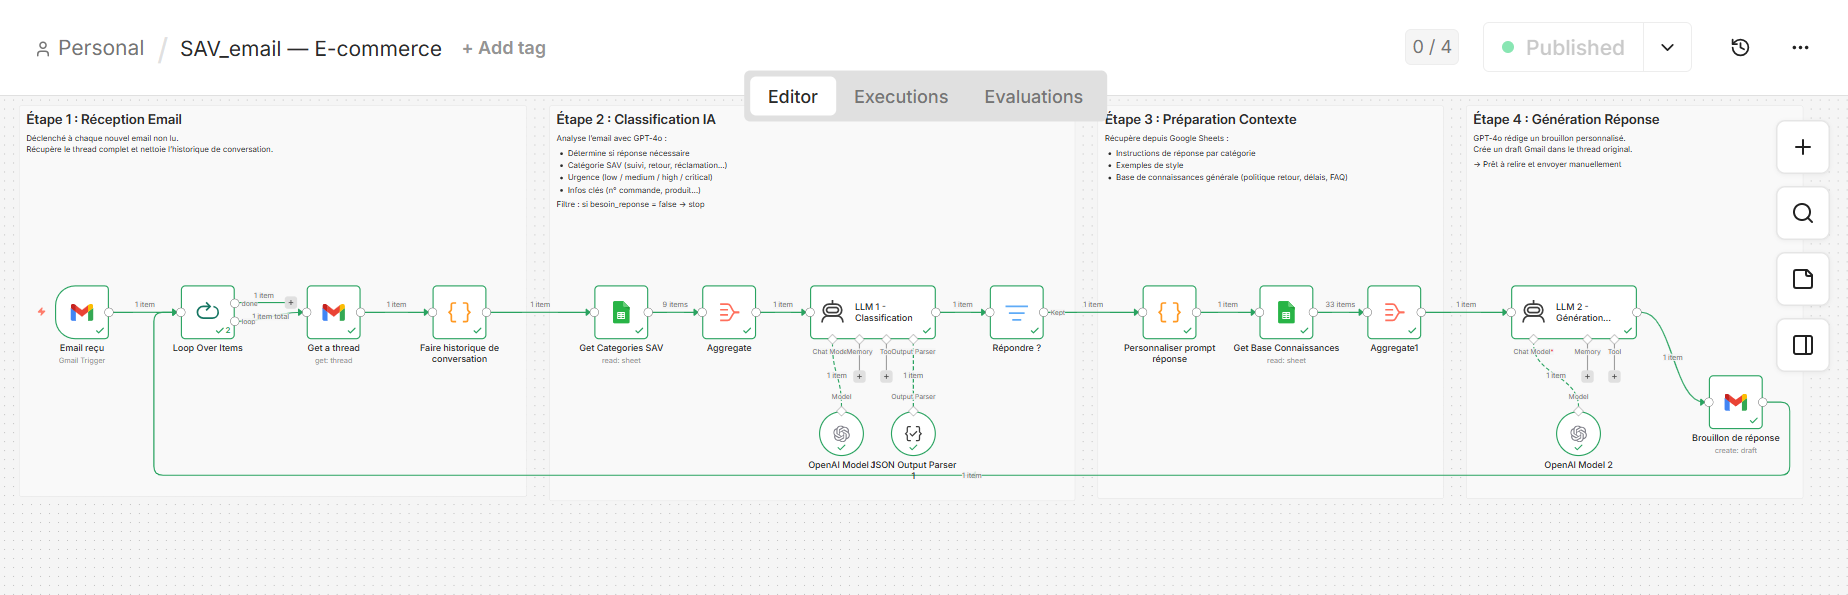Open the Brouillon de réponse Gmail node
This screenshot has height=595, width=1848.
pyautogui.click(x=1736, y=402)
